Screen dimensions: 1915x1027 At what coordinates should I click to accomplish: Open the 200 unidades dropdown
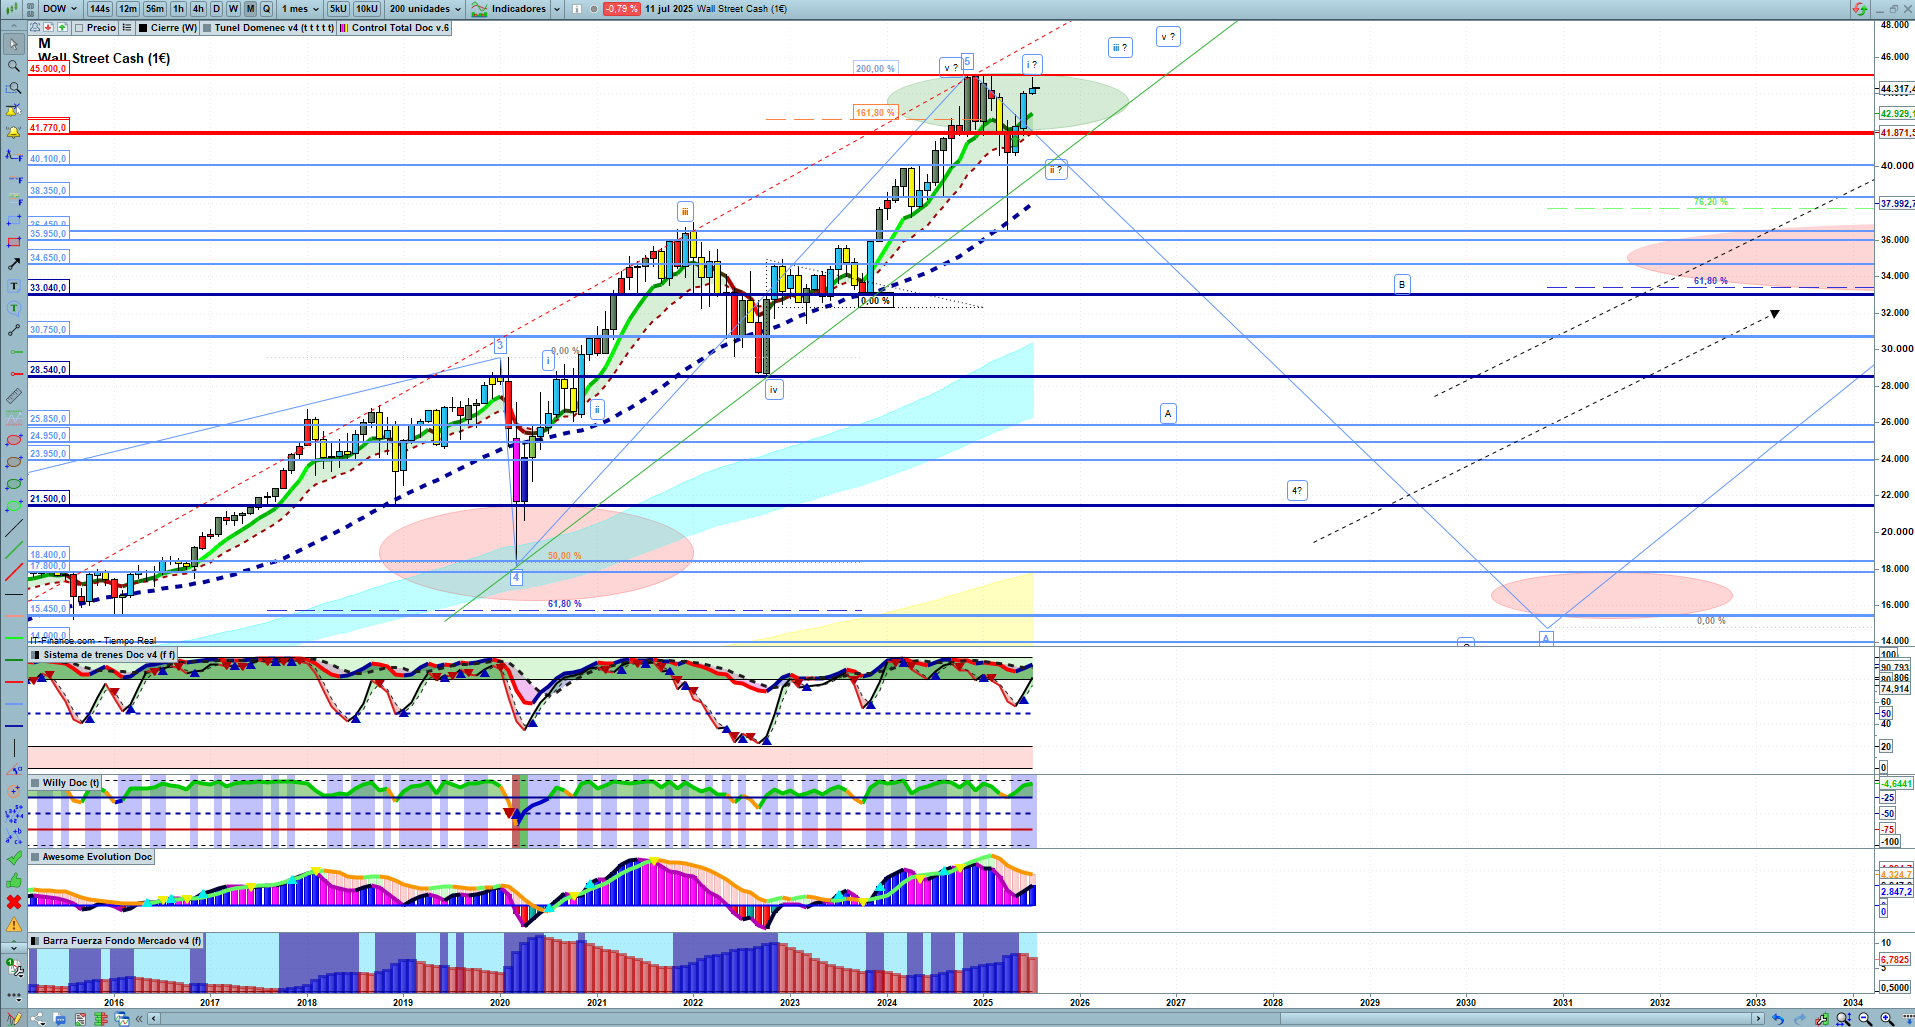(x=425, y=9)
